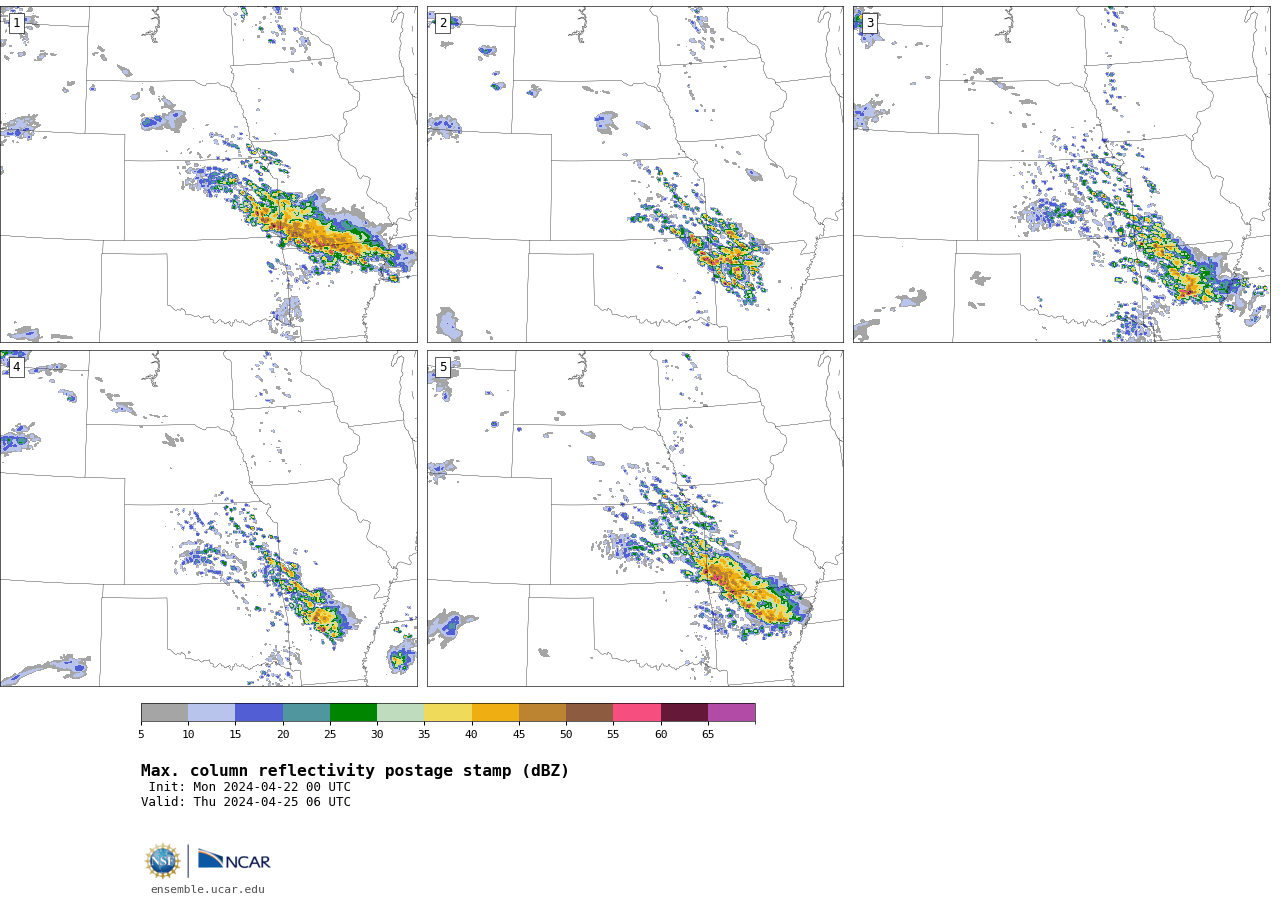Open ensemble member 5 reflectivity map
The height and width of the screenshot is (901, 1280).
coord(635,518)
